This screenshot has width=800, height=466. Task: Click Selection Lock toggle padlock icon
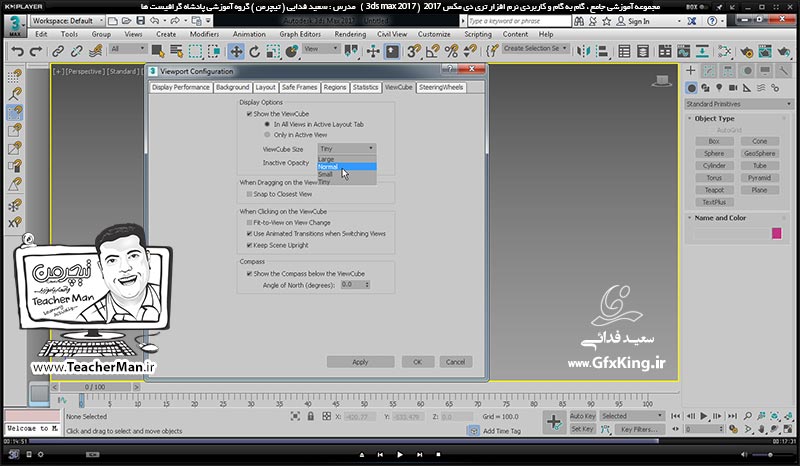pos(311,416)
